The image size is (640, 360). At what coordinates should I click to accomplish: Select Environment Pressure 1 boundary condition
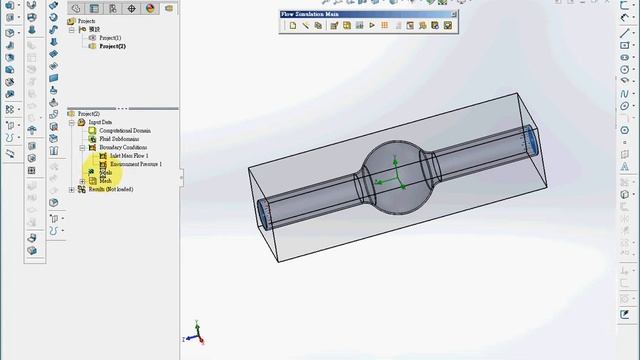(136, 164)
